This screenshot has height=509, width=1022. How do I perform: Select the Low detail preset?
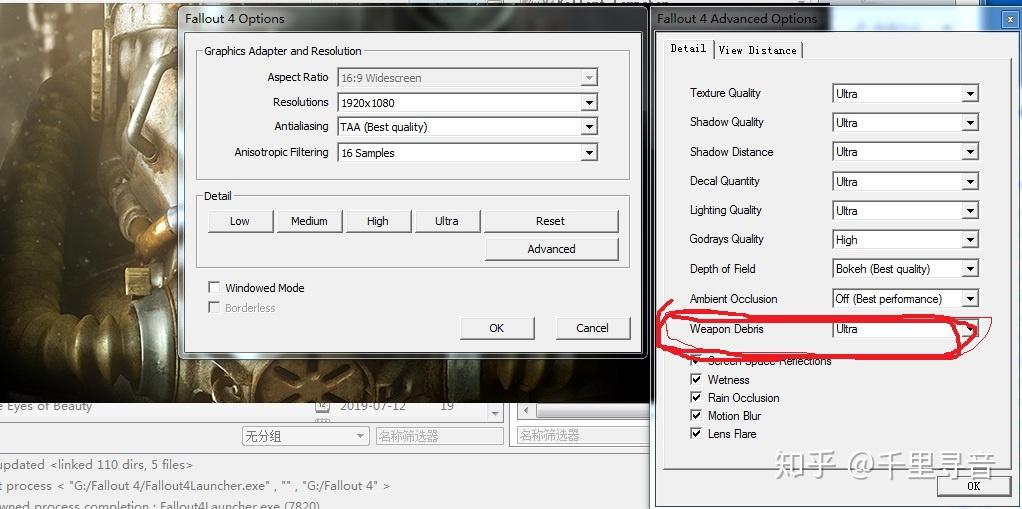pos(240,221)
